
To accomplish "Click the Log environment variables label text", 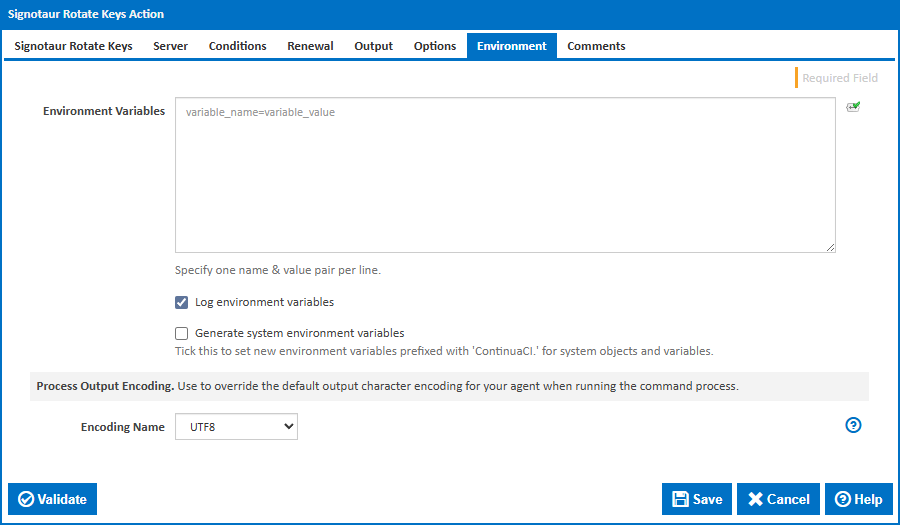I will 264,302.
